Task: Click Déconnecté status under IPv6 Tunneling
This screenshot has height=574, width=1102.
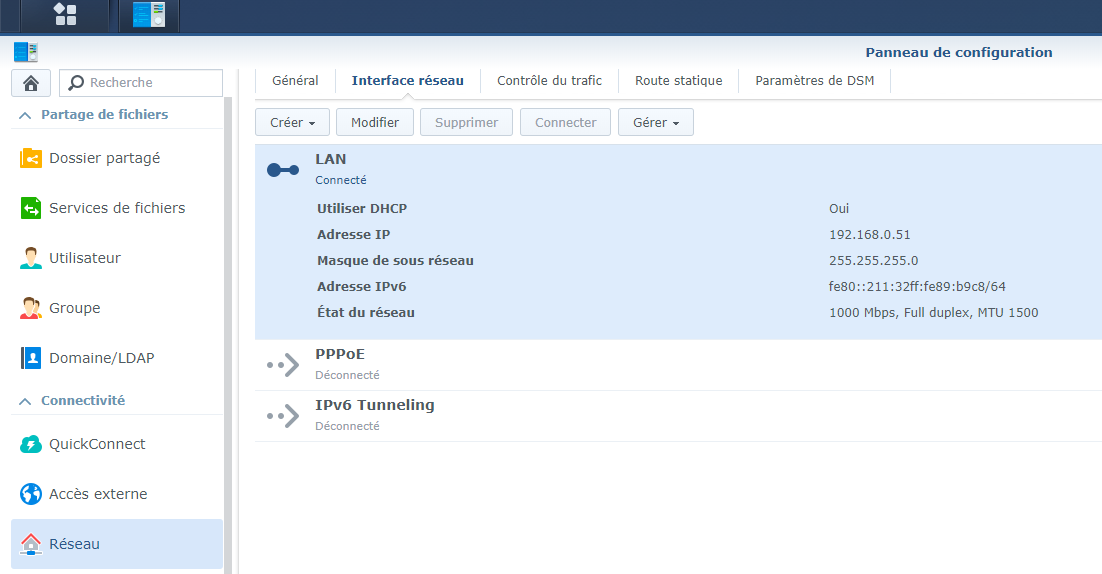Action: point(347,426)
